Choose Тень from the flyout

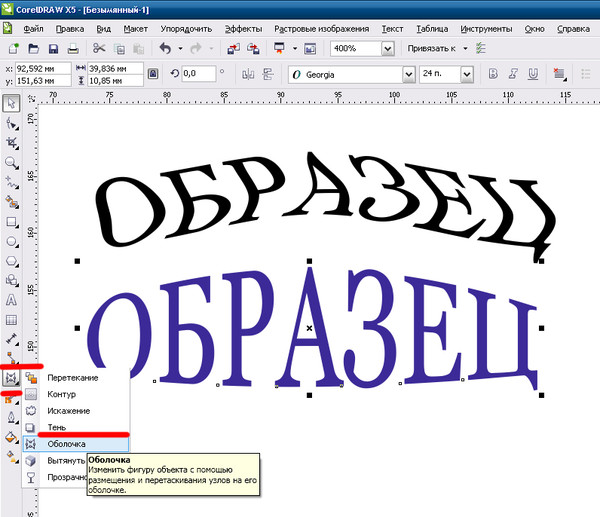(75, 427)
